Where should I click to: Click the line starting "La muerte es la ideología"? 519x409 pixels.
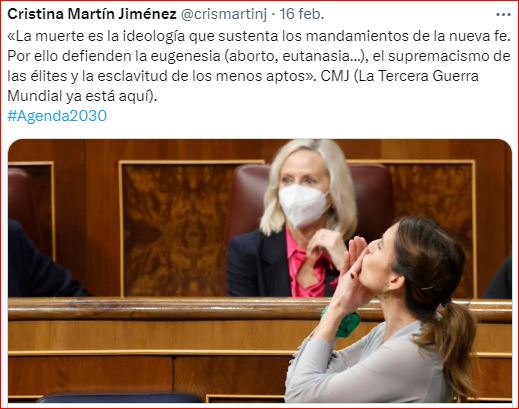(259, 36)
